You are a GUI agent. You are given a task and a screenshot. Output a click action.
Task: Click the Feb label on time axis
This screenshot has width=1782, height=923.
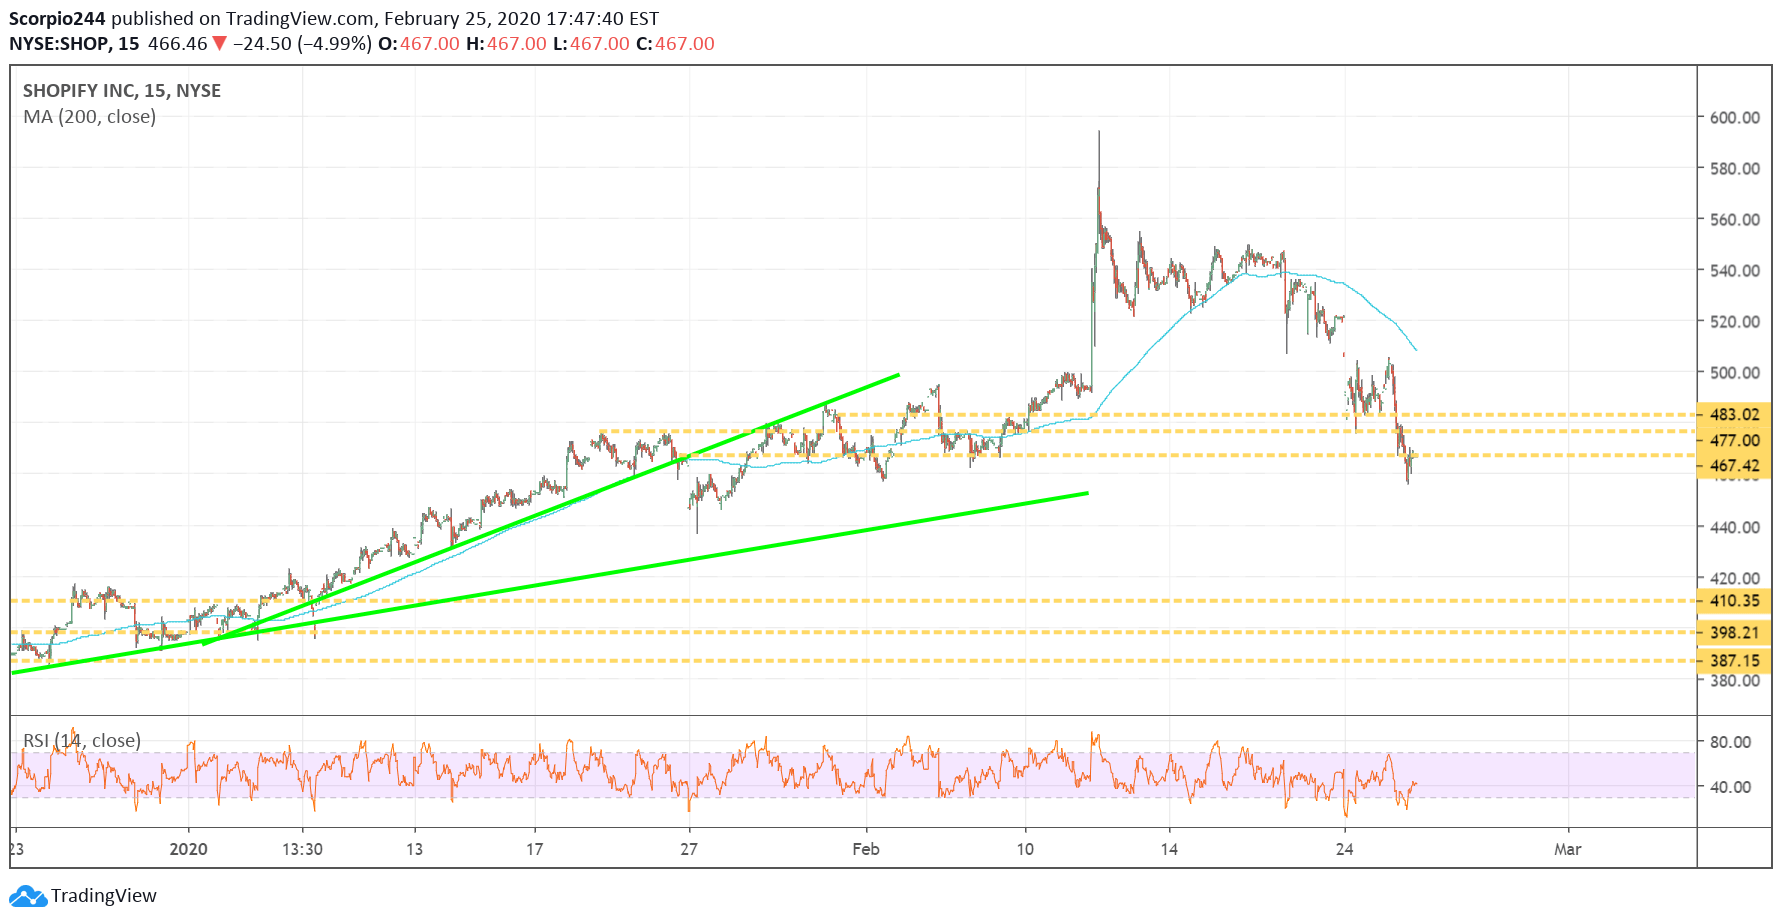click(866, 849)
